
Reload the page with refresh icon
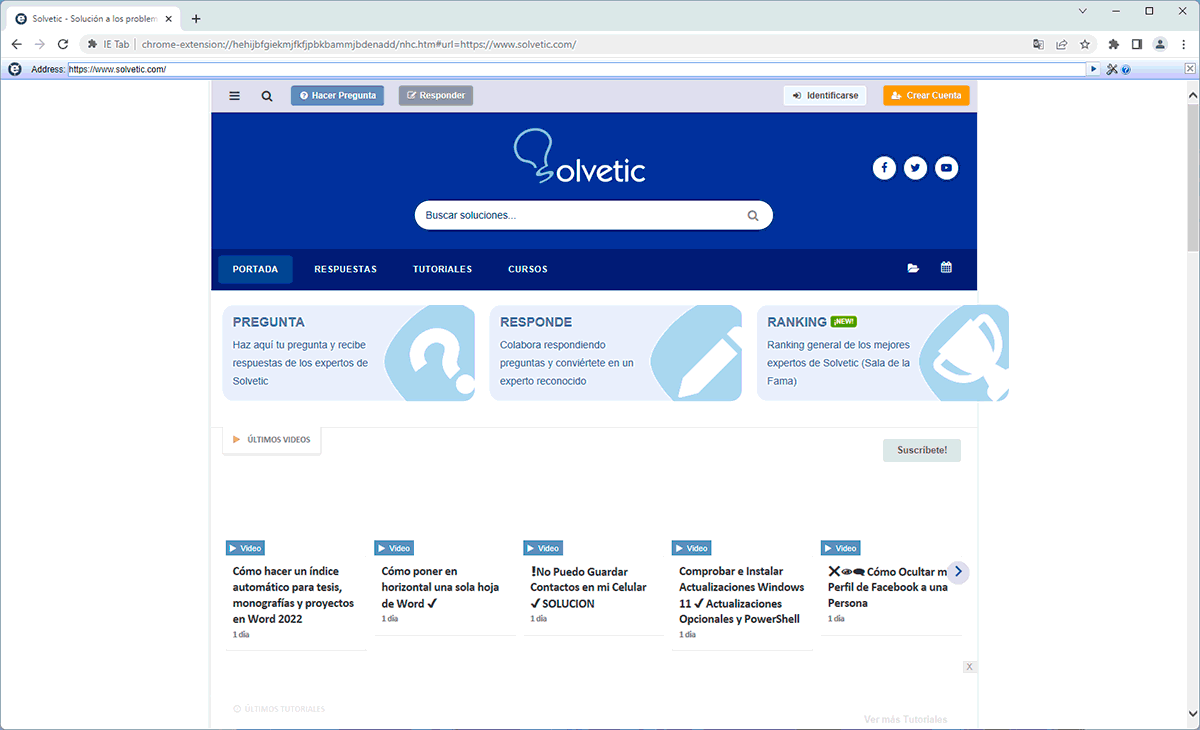tap(63, 44)
